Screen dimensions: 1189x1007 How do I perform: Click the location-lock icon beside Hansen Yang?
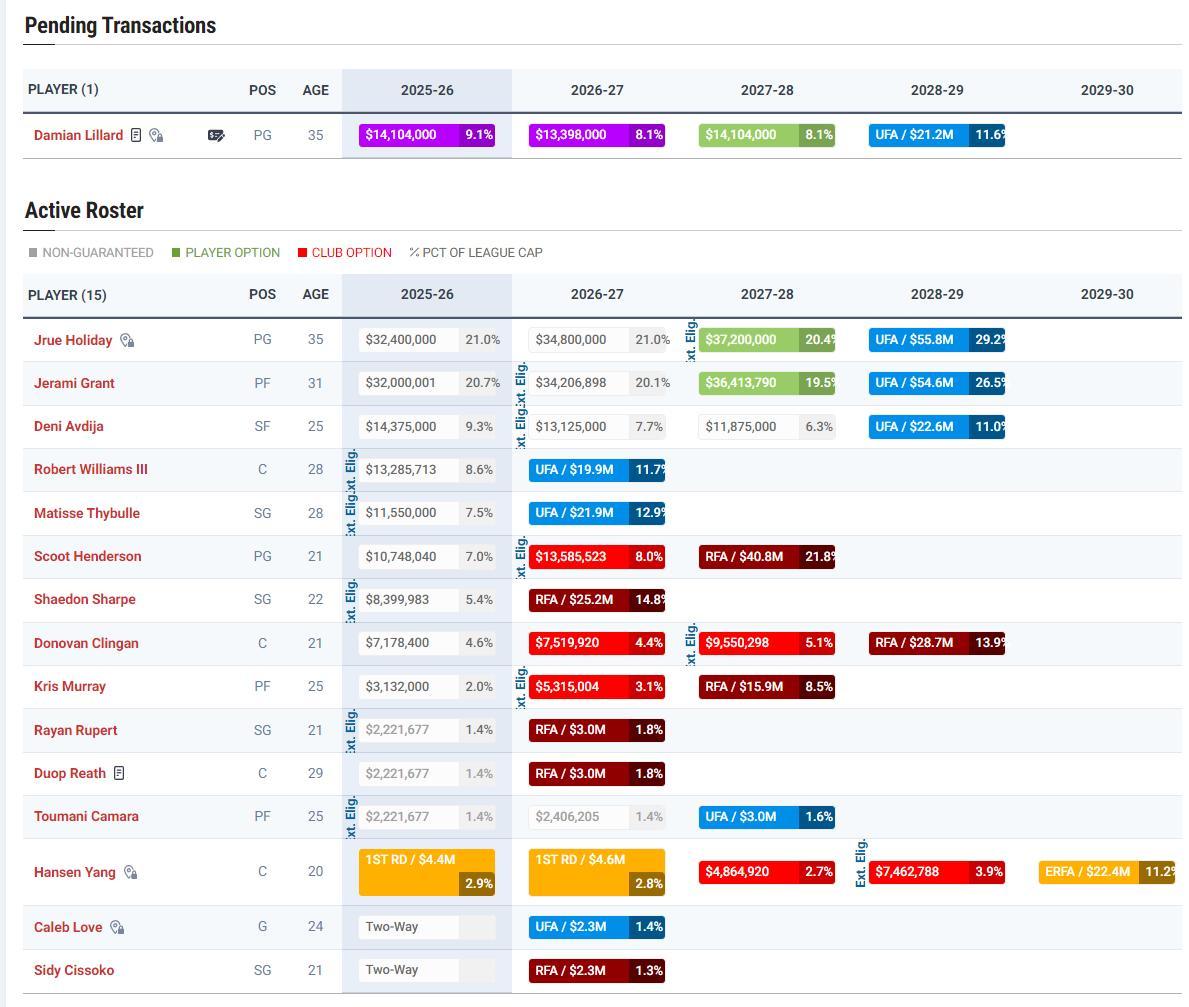coord(130,872)
